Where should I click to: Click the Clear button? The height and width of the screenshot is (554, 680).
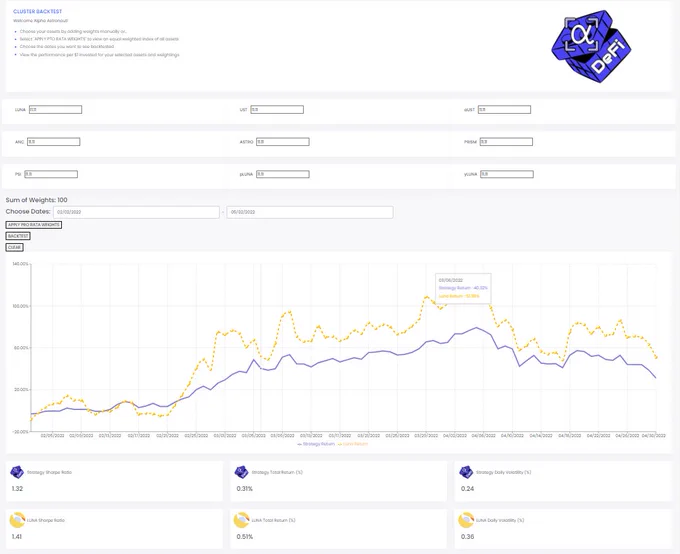15,247
